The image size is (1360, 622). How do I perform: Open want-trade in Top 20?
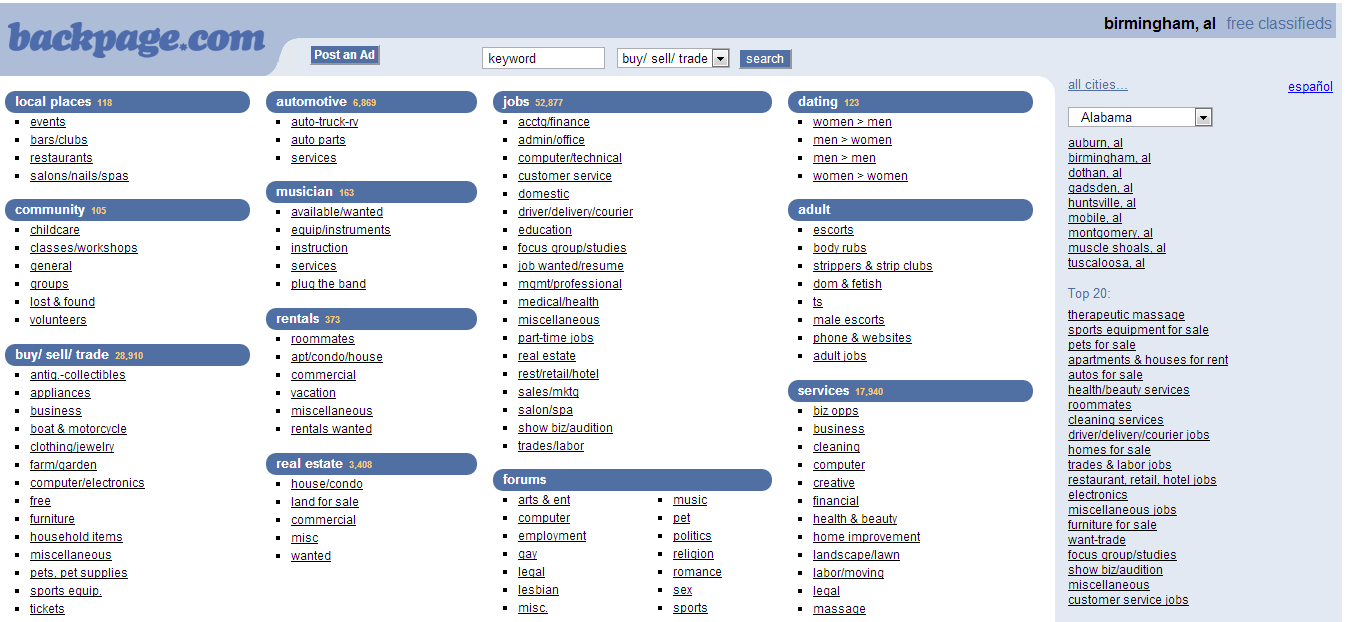[x=1096, y=540]
